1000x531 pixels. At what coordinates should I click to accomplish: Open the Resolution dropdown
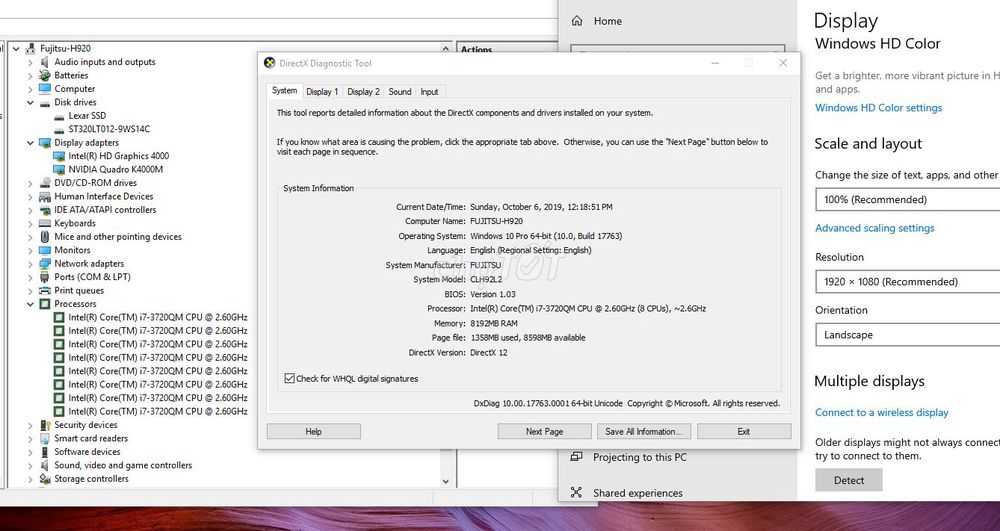(908, 282)
